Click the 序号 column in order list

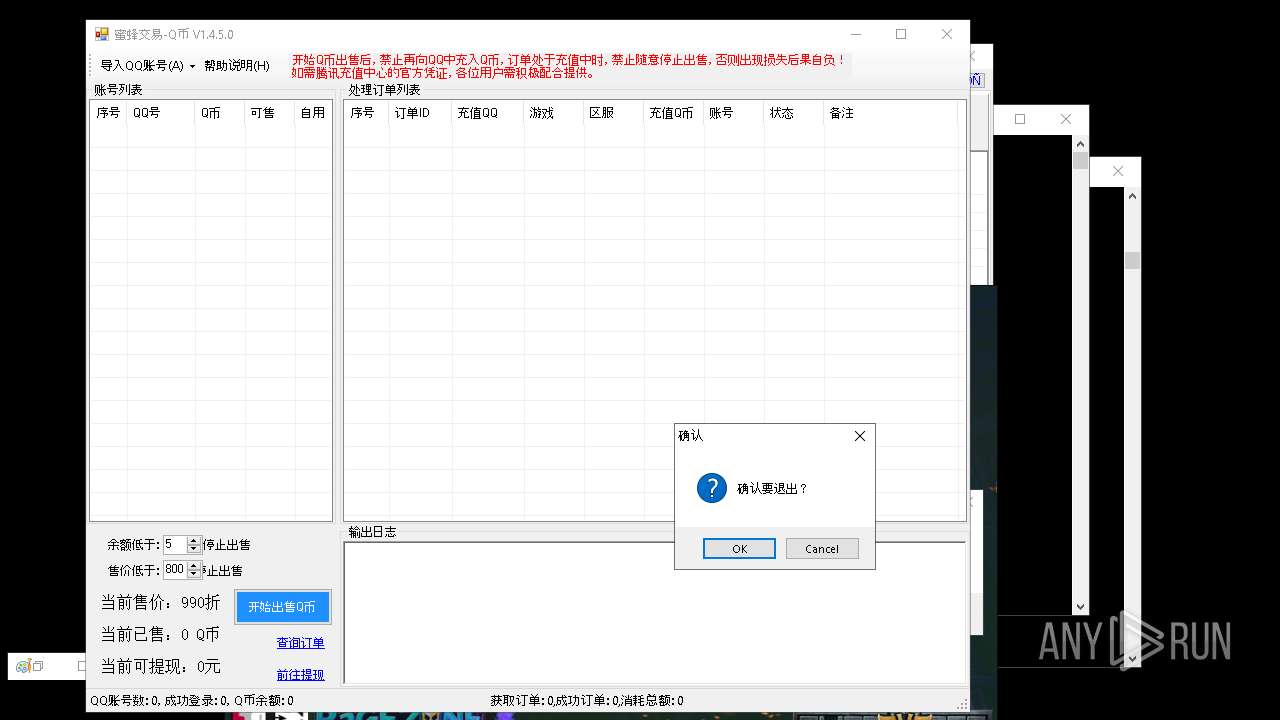point(366,113)
